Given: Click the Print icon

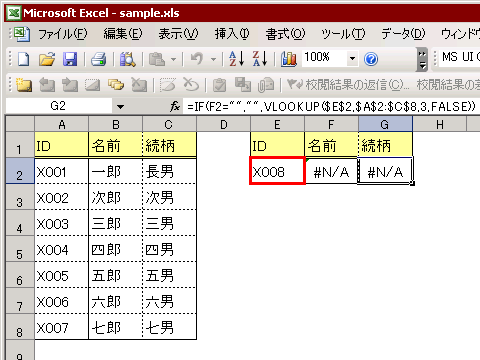Looking at the screenshot, I should click(x=98, y=59).
